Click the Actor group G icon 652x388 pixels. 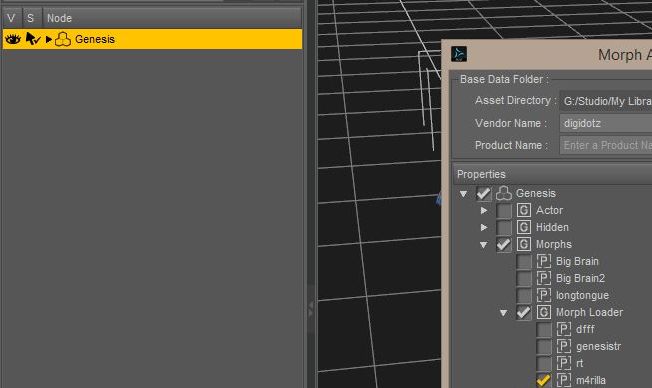[x=524, y=210]
